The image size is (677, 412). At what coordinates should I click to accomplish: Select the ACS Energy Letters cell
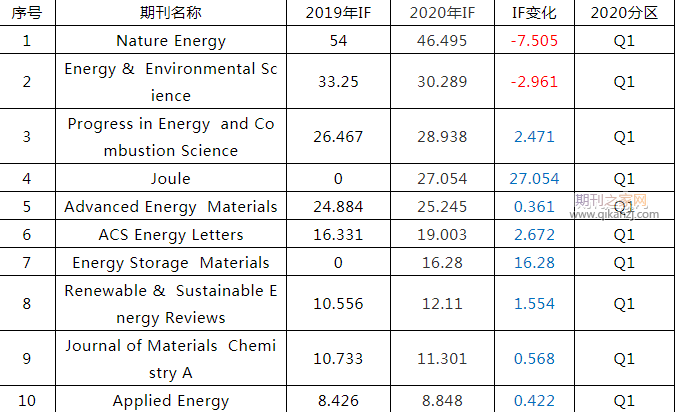171,235
